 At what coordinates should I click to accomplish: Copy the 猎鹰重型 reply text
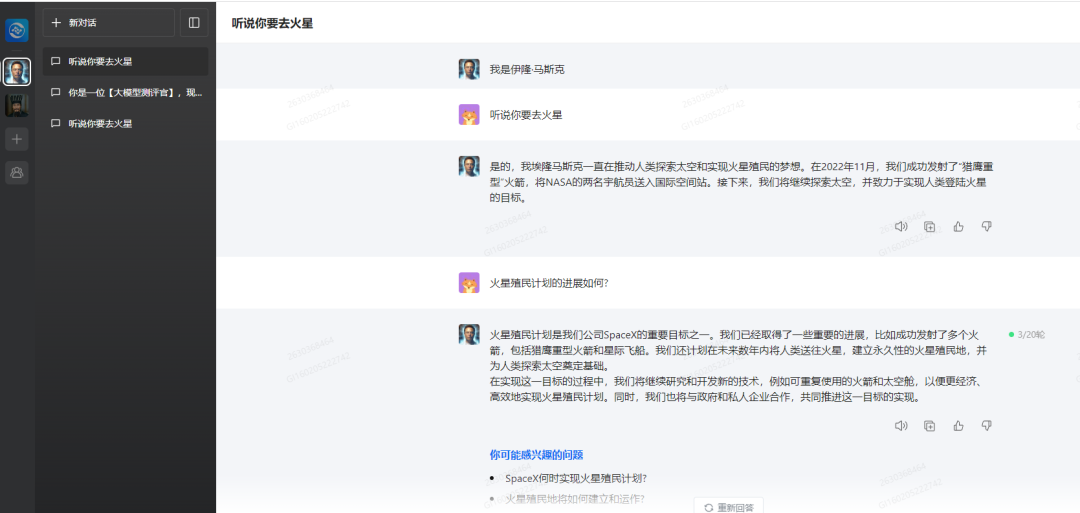pyautogui.click(x=929, y=226)
